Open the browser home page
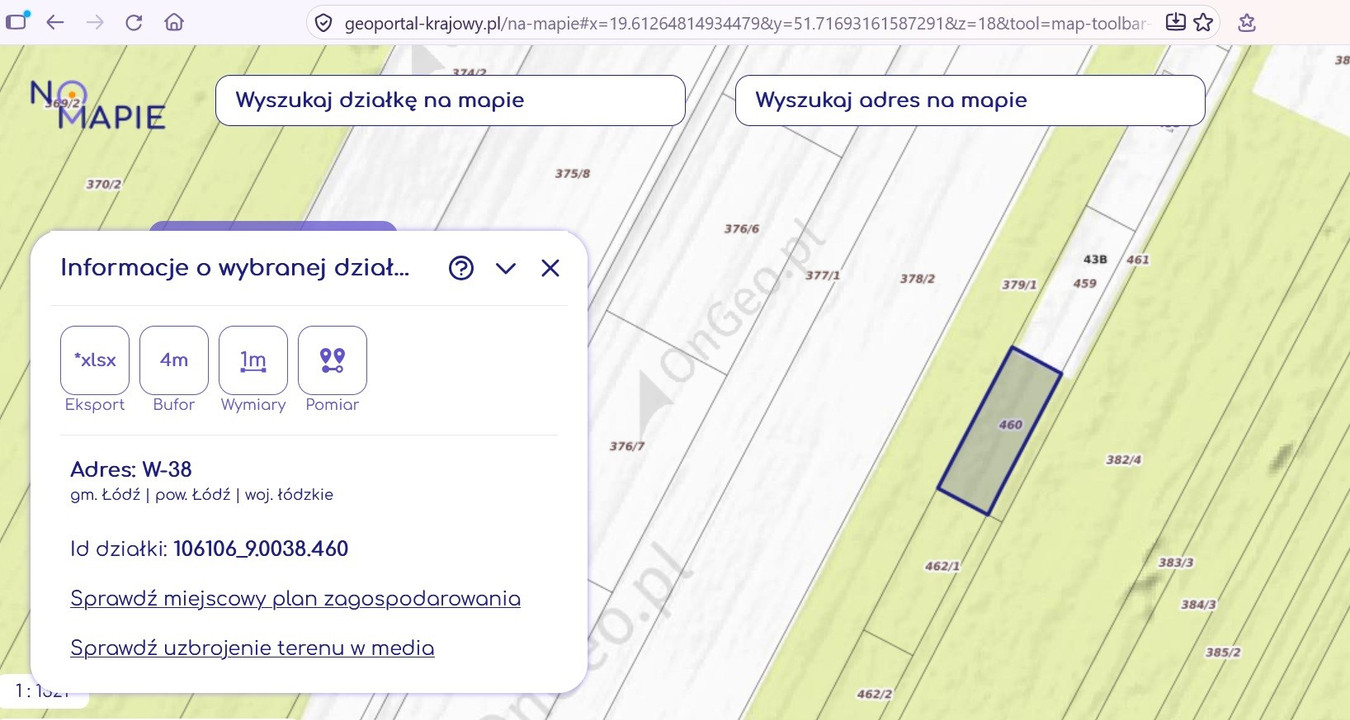Viewport: 1350px width, 720px height. click(174, 22)
